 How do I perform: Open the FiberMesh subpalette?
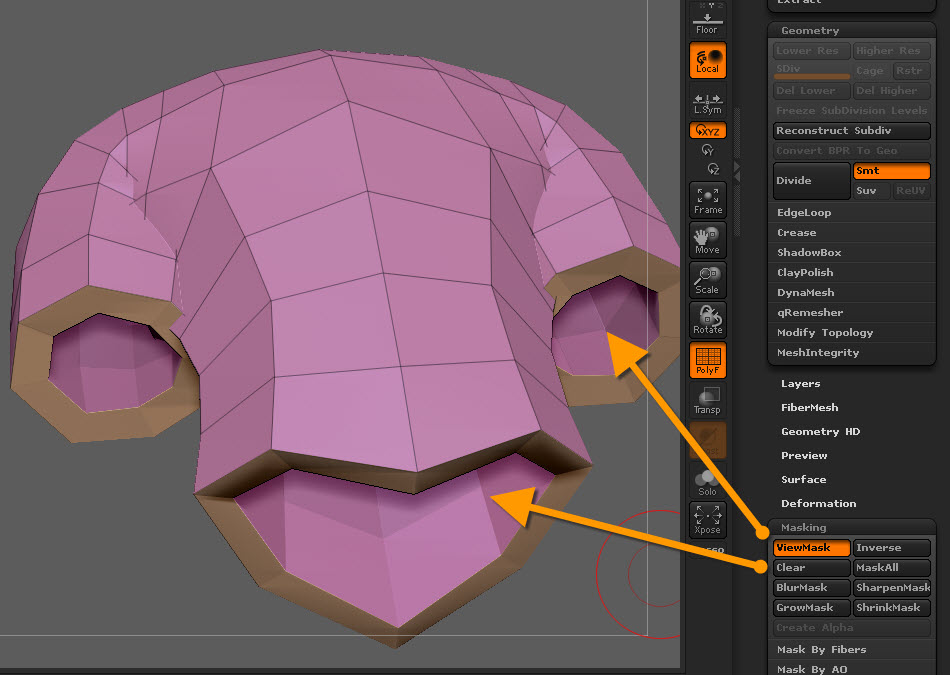coord(809,408)
